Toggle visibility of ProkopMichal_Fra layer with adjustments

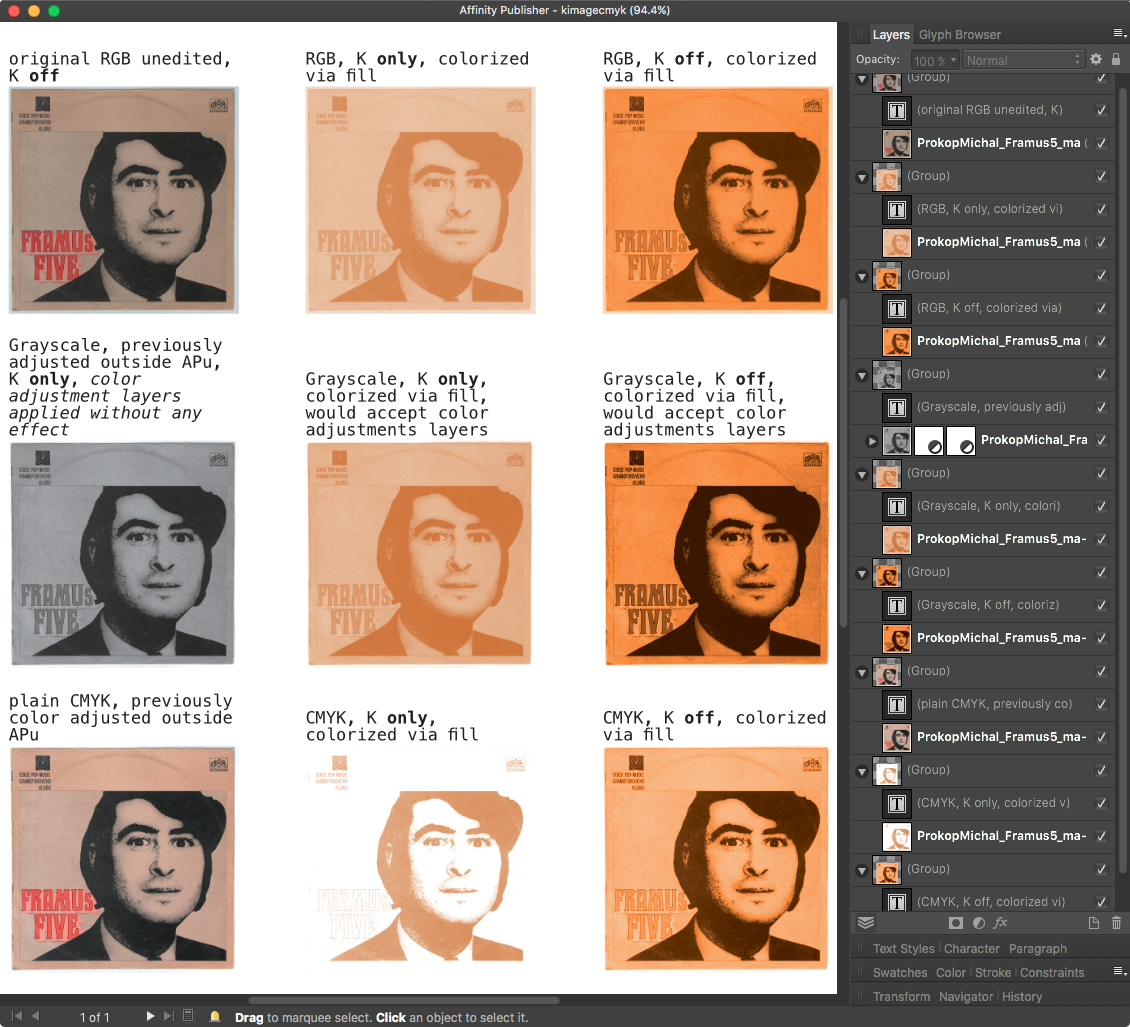[x=1101, y=440]
